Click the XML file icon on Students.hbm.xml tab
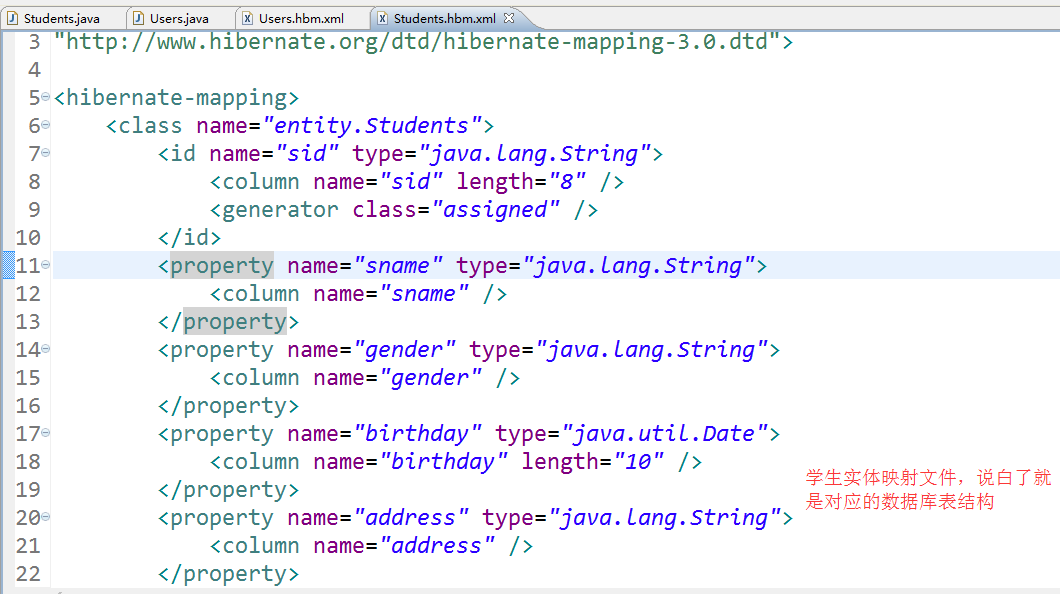 383,18
